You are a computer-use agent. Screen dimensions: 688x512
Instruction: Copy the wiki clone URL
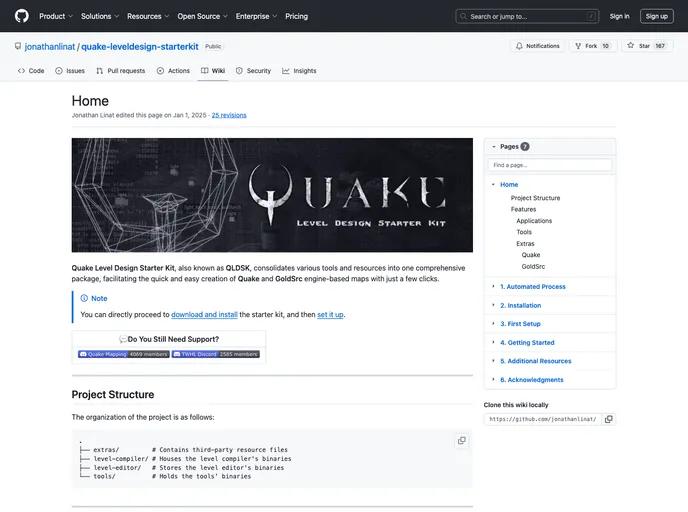pyautogui.click(x=608, y=419)
